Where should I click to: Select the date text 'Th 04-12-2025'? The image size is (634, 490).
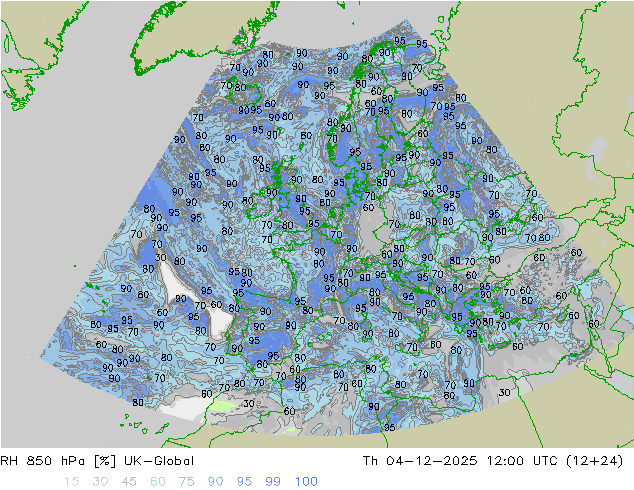(x=420, y=461)
